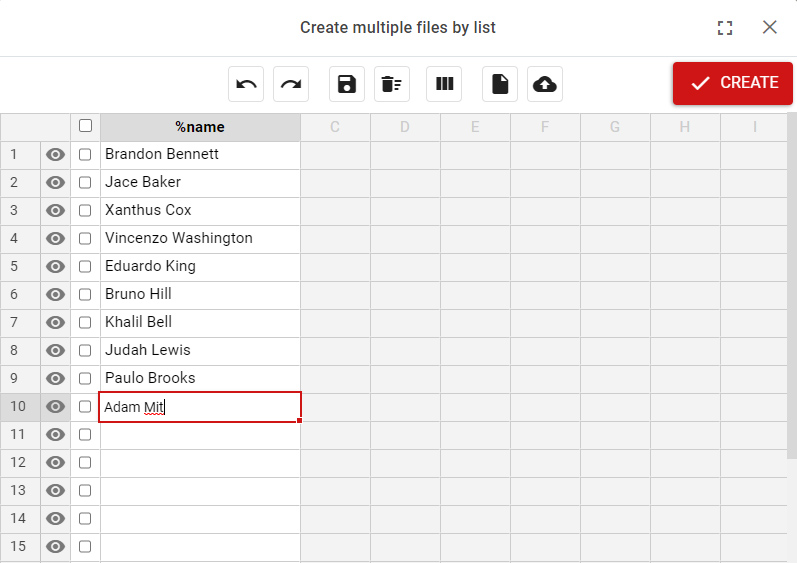Click the file document icon
Viewport: 797px width, 563px height.
(500, 84)
